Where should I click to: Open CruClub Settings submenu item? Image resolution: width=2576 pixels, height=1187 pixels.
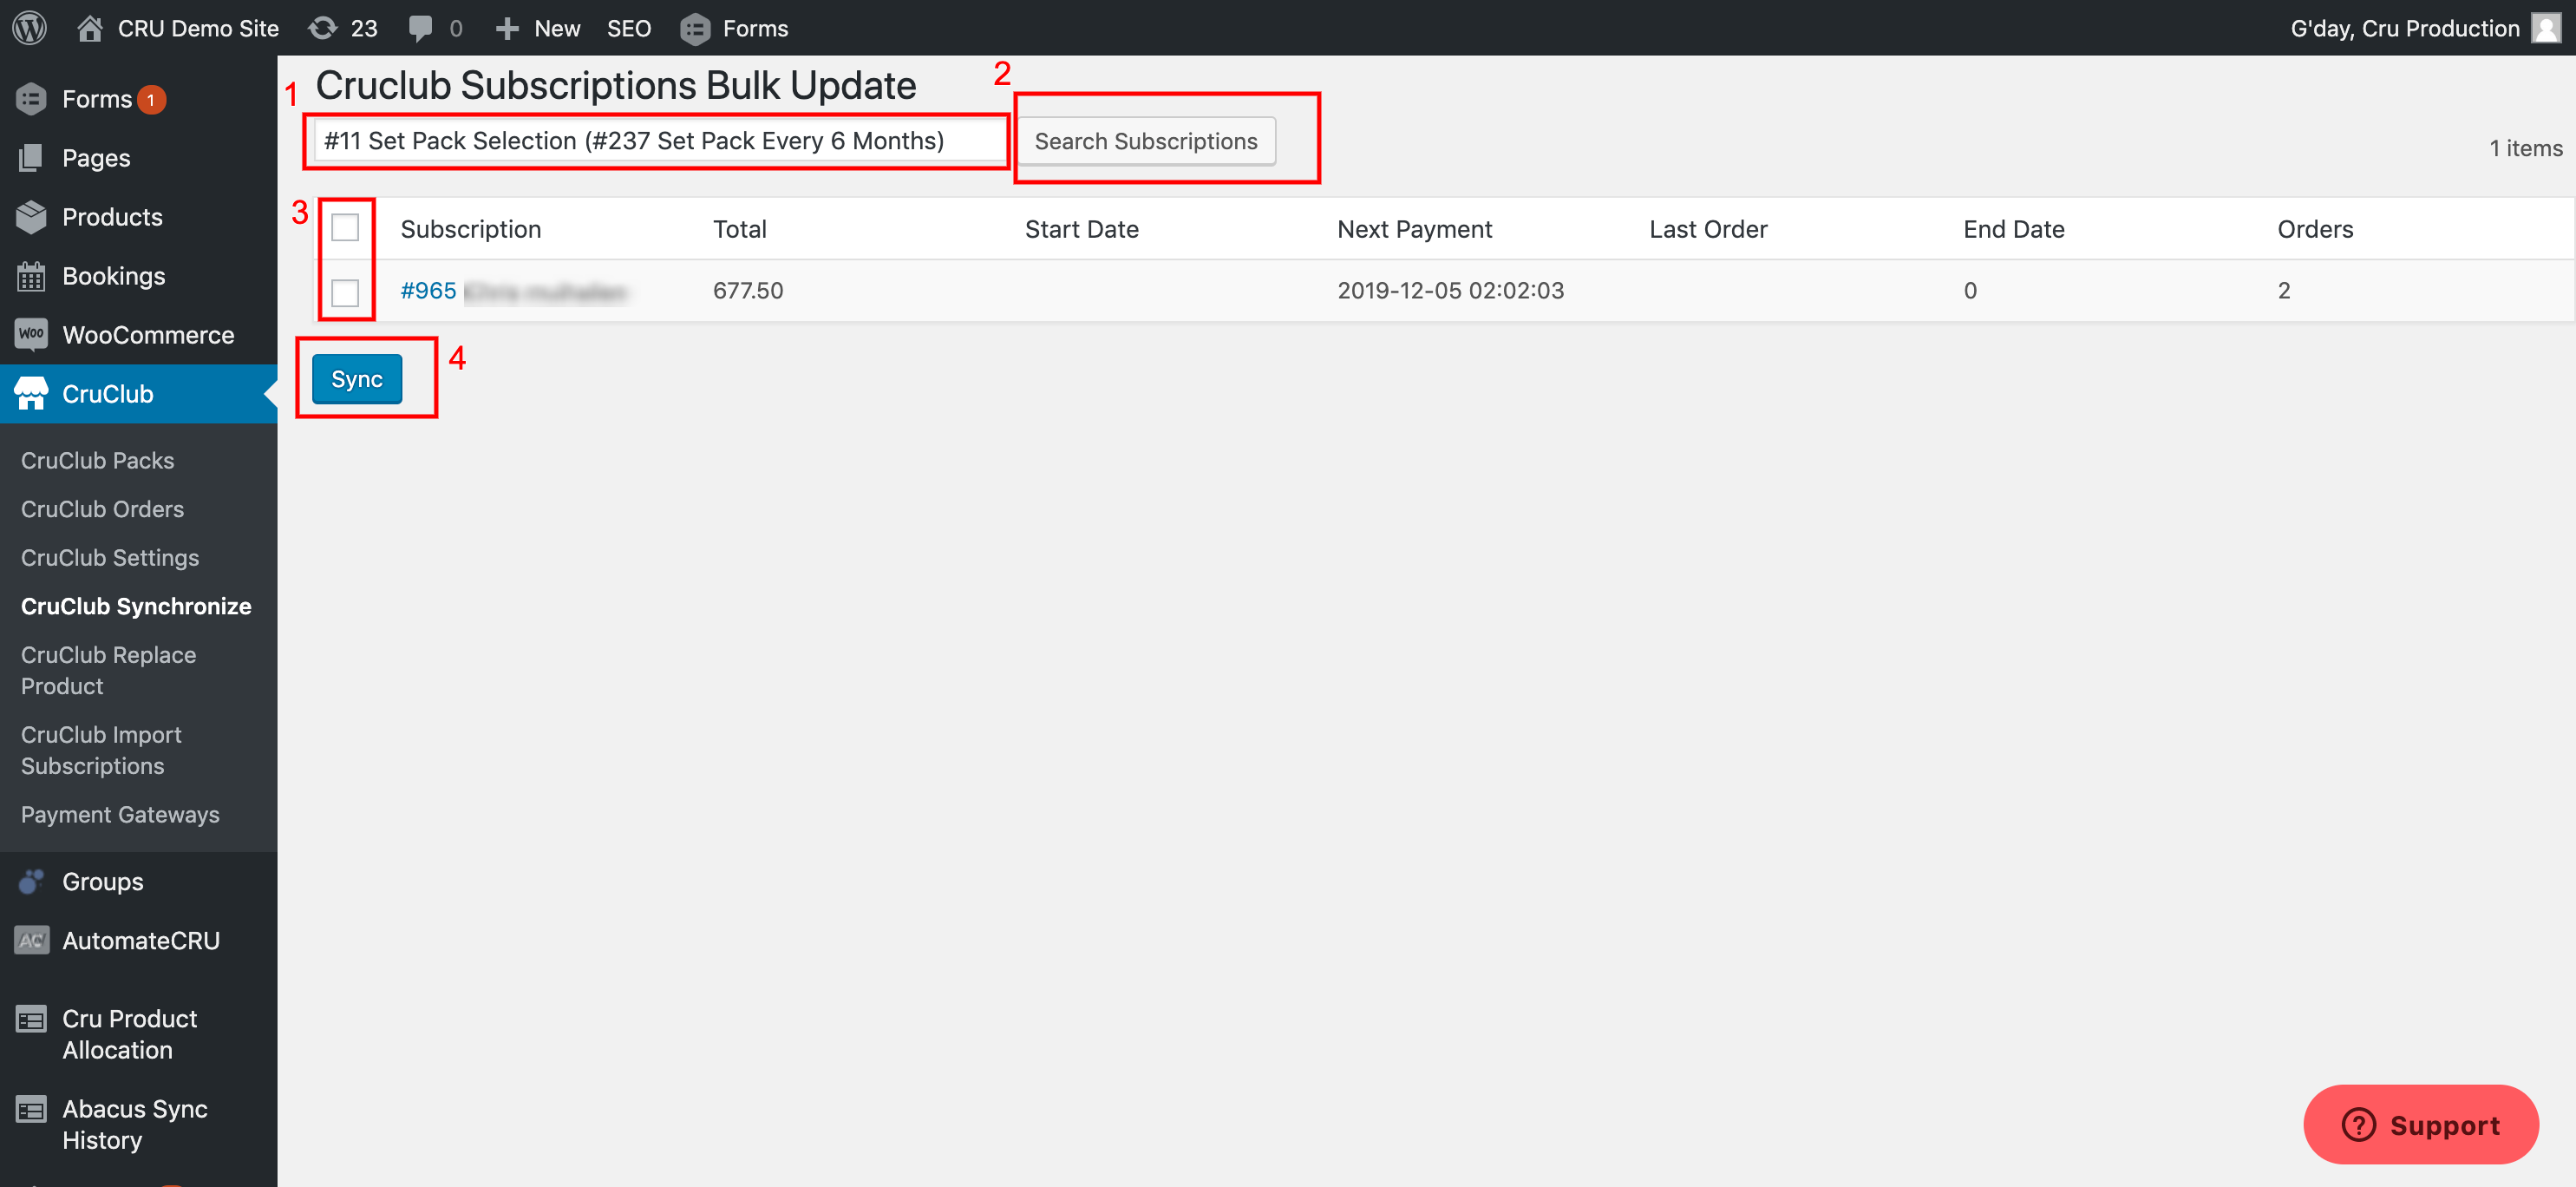tap(110, 558)
